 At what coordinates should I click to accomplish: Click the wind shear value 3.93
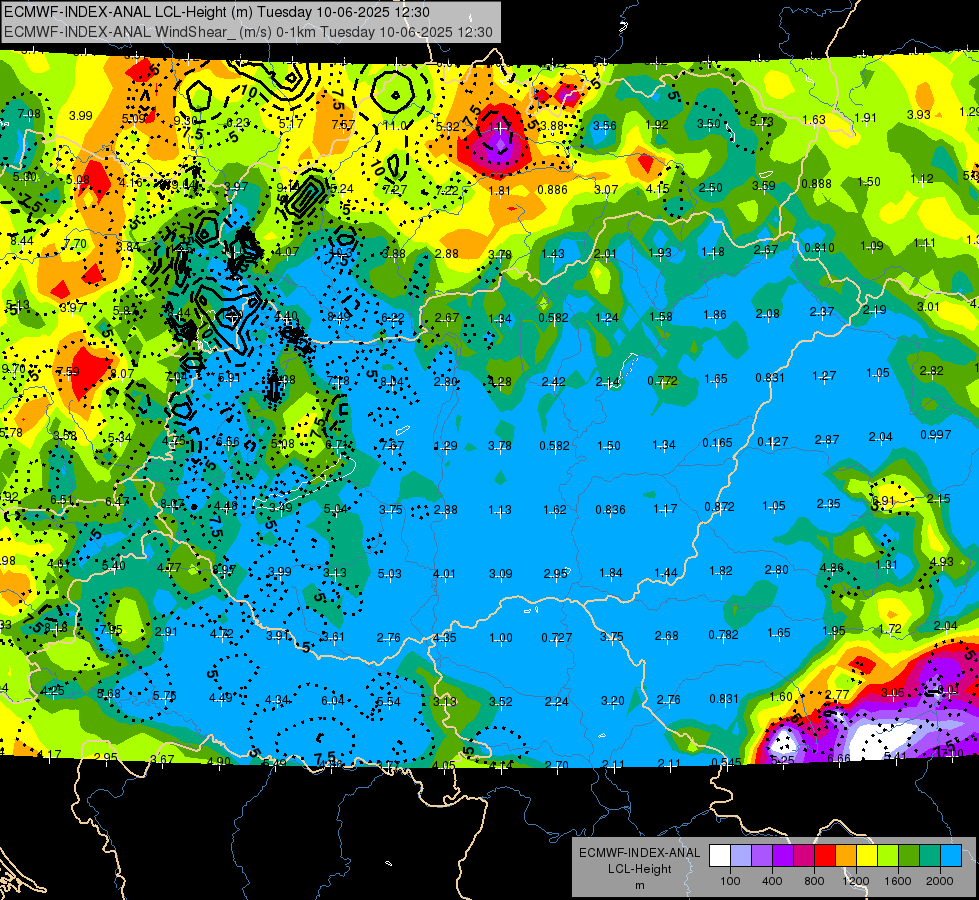[x=918, y=114]
